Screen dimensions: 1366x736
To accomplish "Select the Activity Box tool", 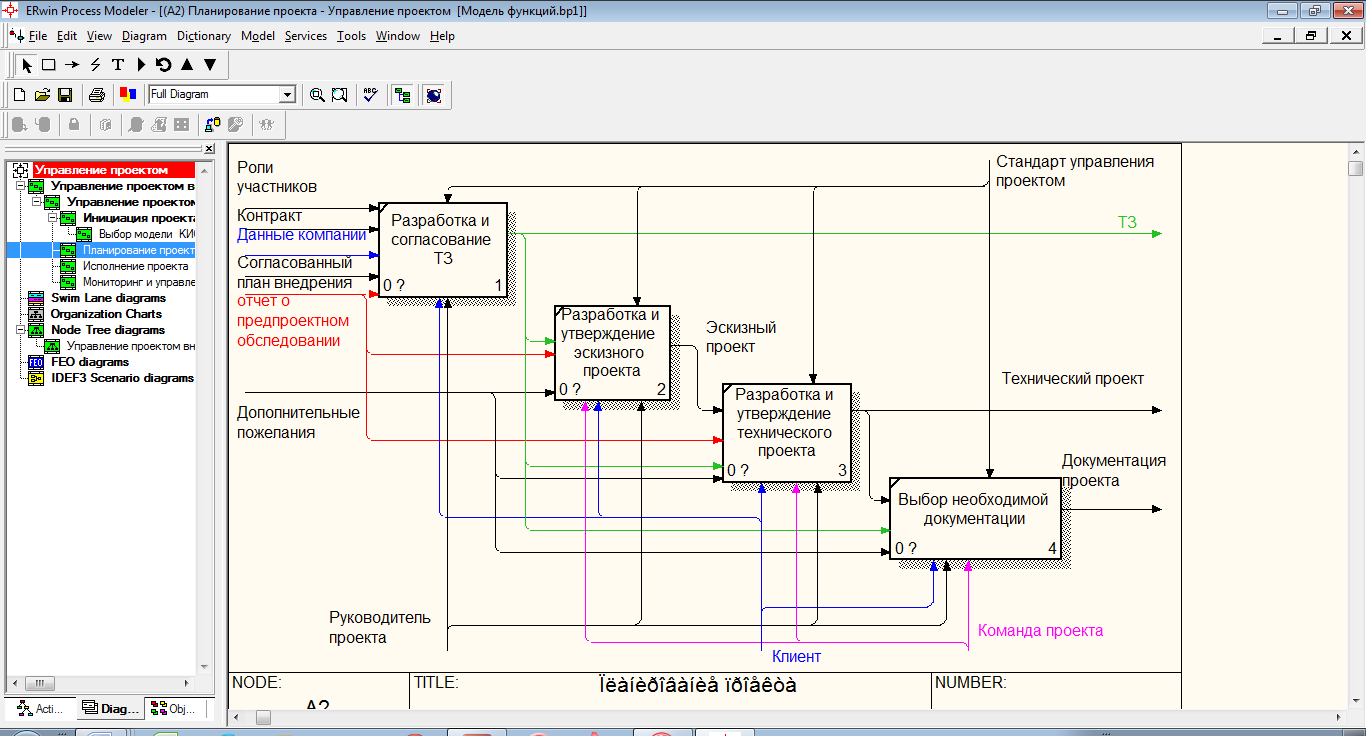I will pyautogui.click(x=48, y=65).
